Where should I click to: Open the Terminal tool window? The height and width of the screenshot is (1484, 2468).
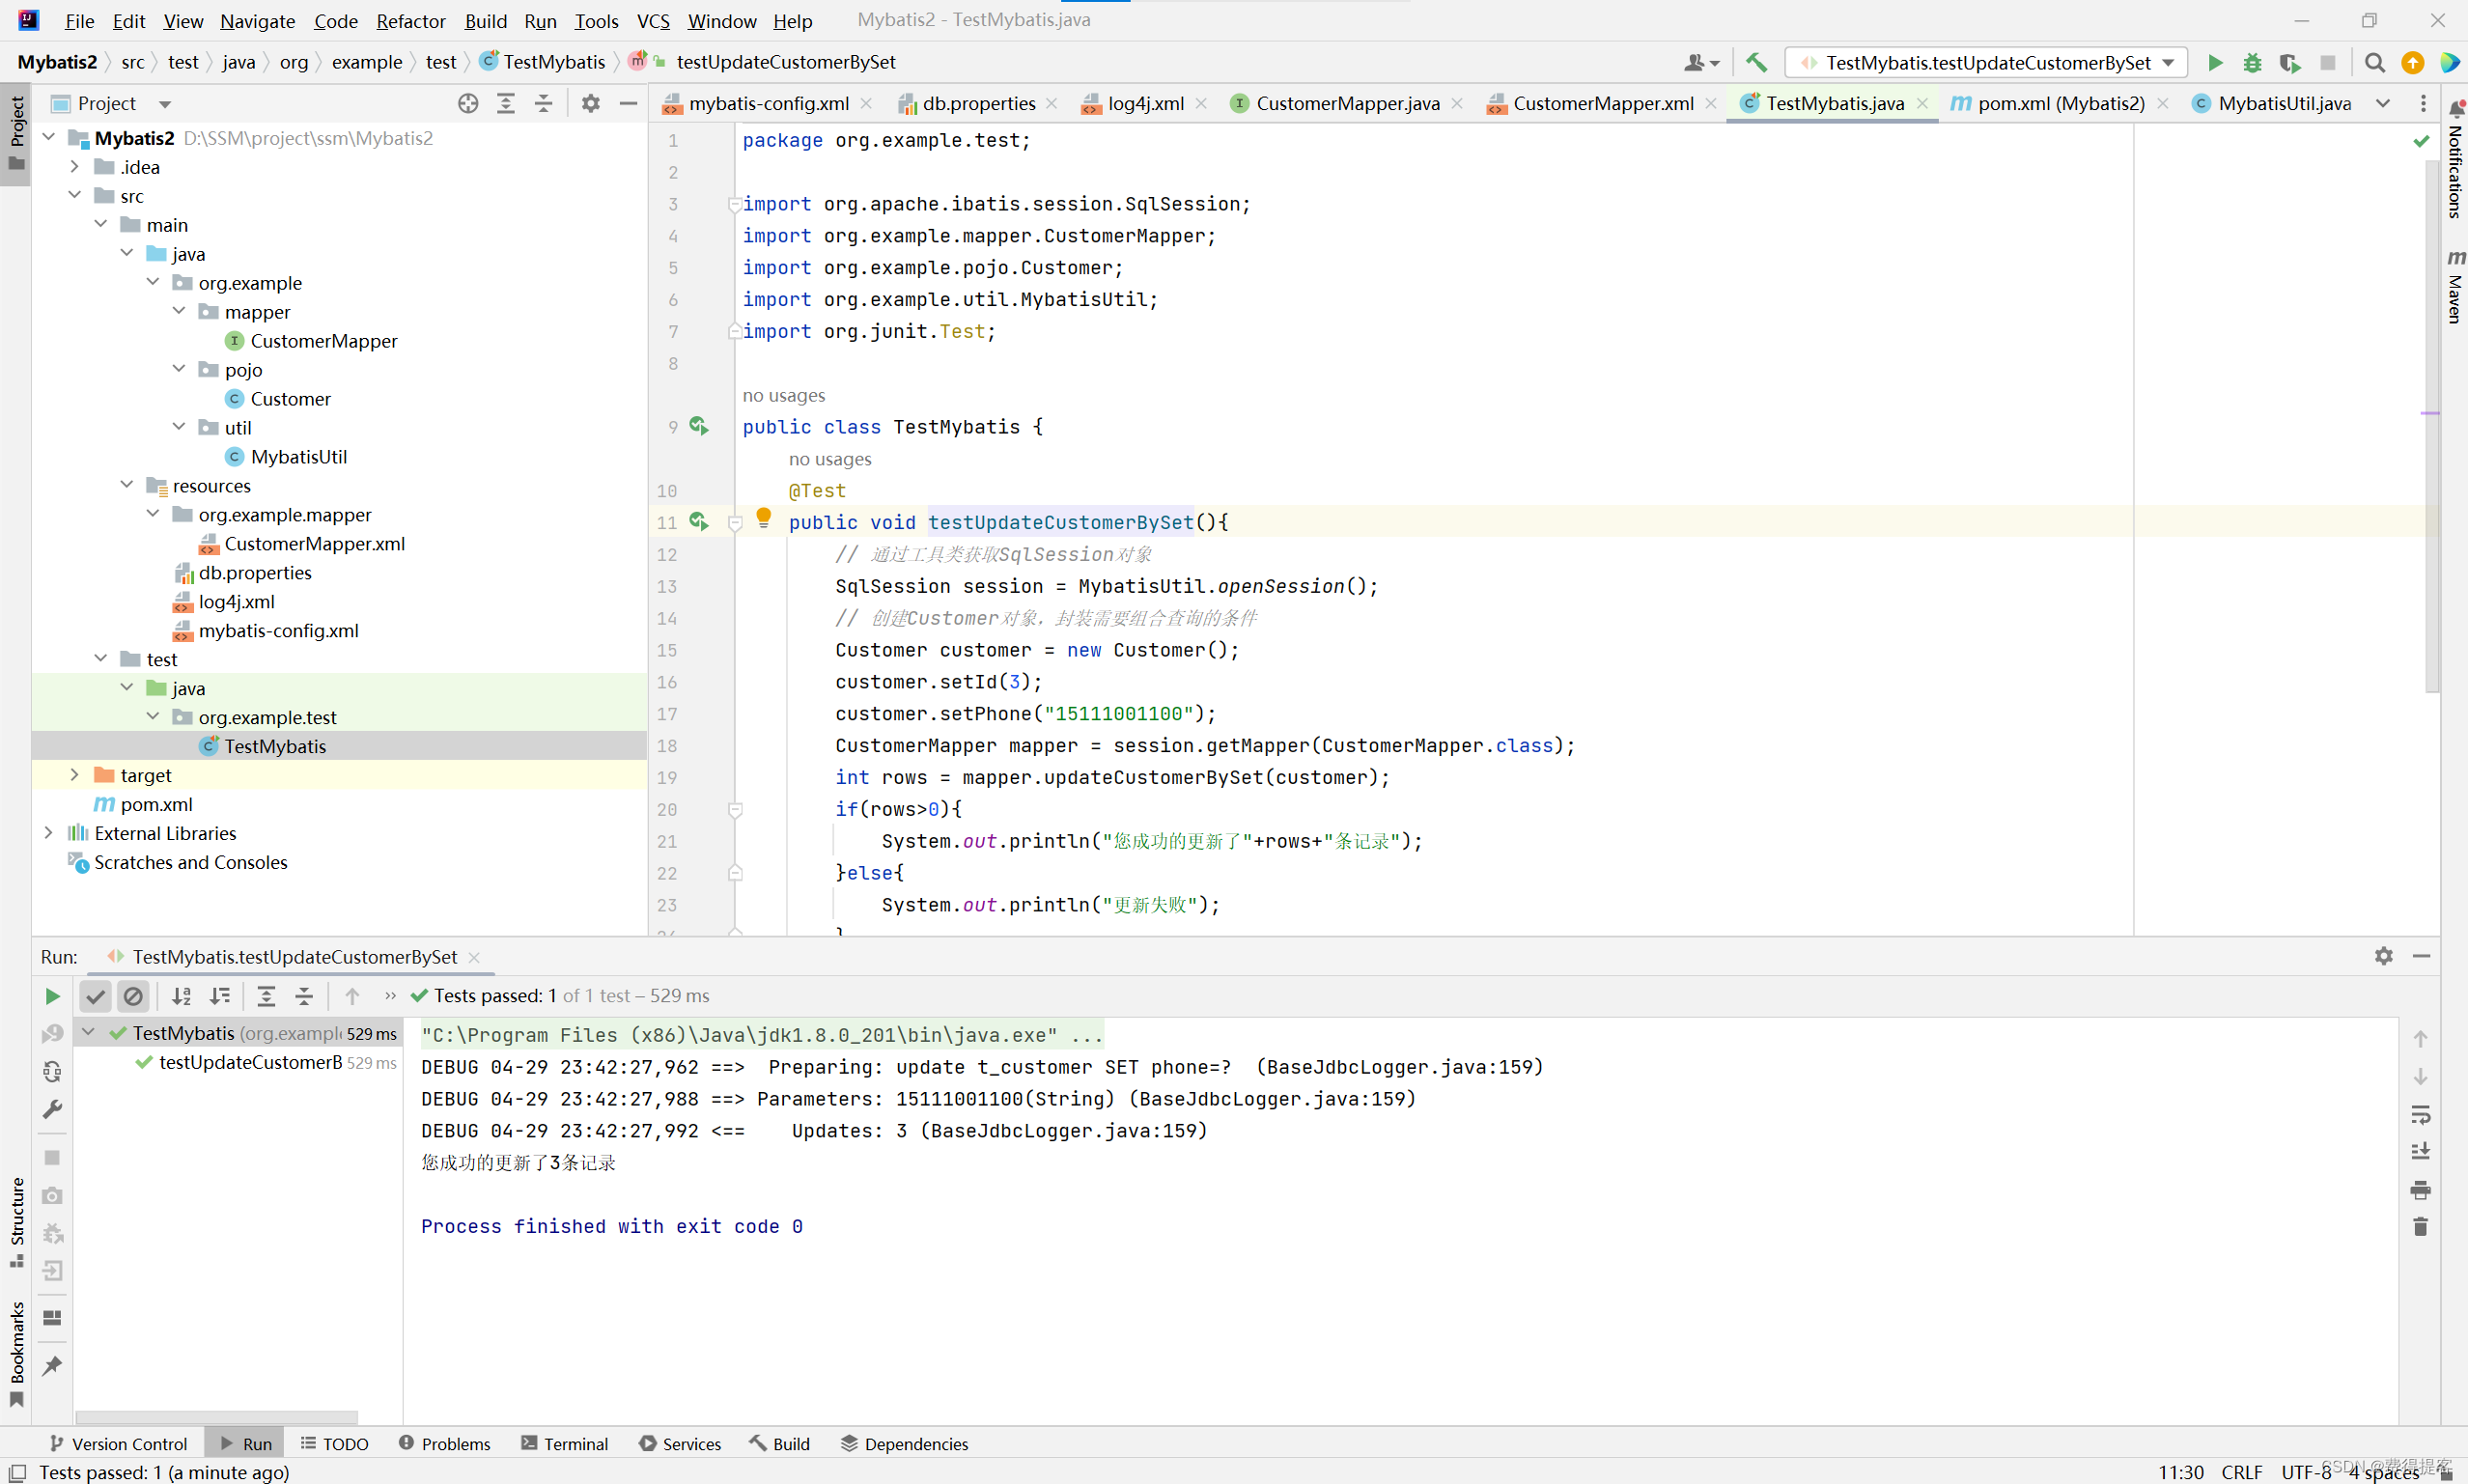(564, 1444)
